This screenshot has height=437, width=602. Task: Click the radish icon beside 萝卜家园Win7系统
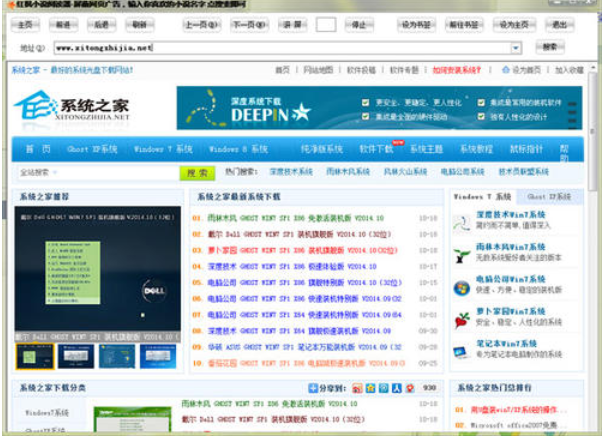[x=461, y=320]
